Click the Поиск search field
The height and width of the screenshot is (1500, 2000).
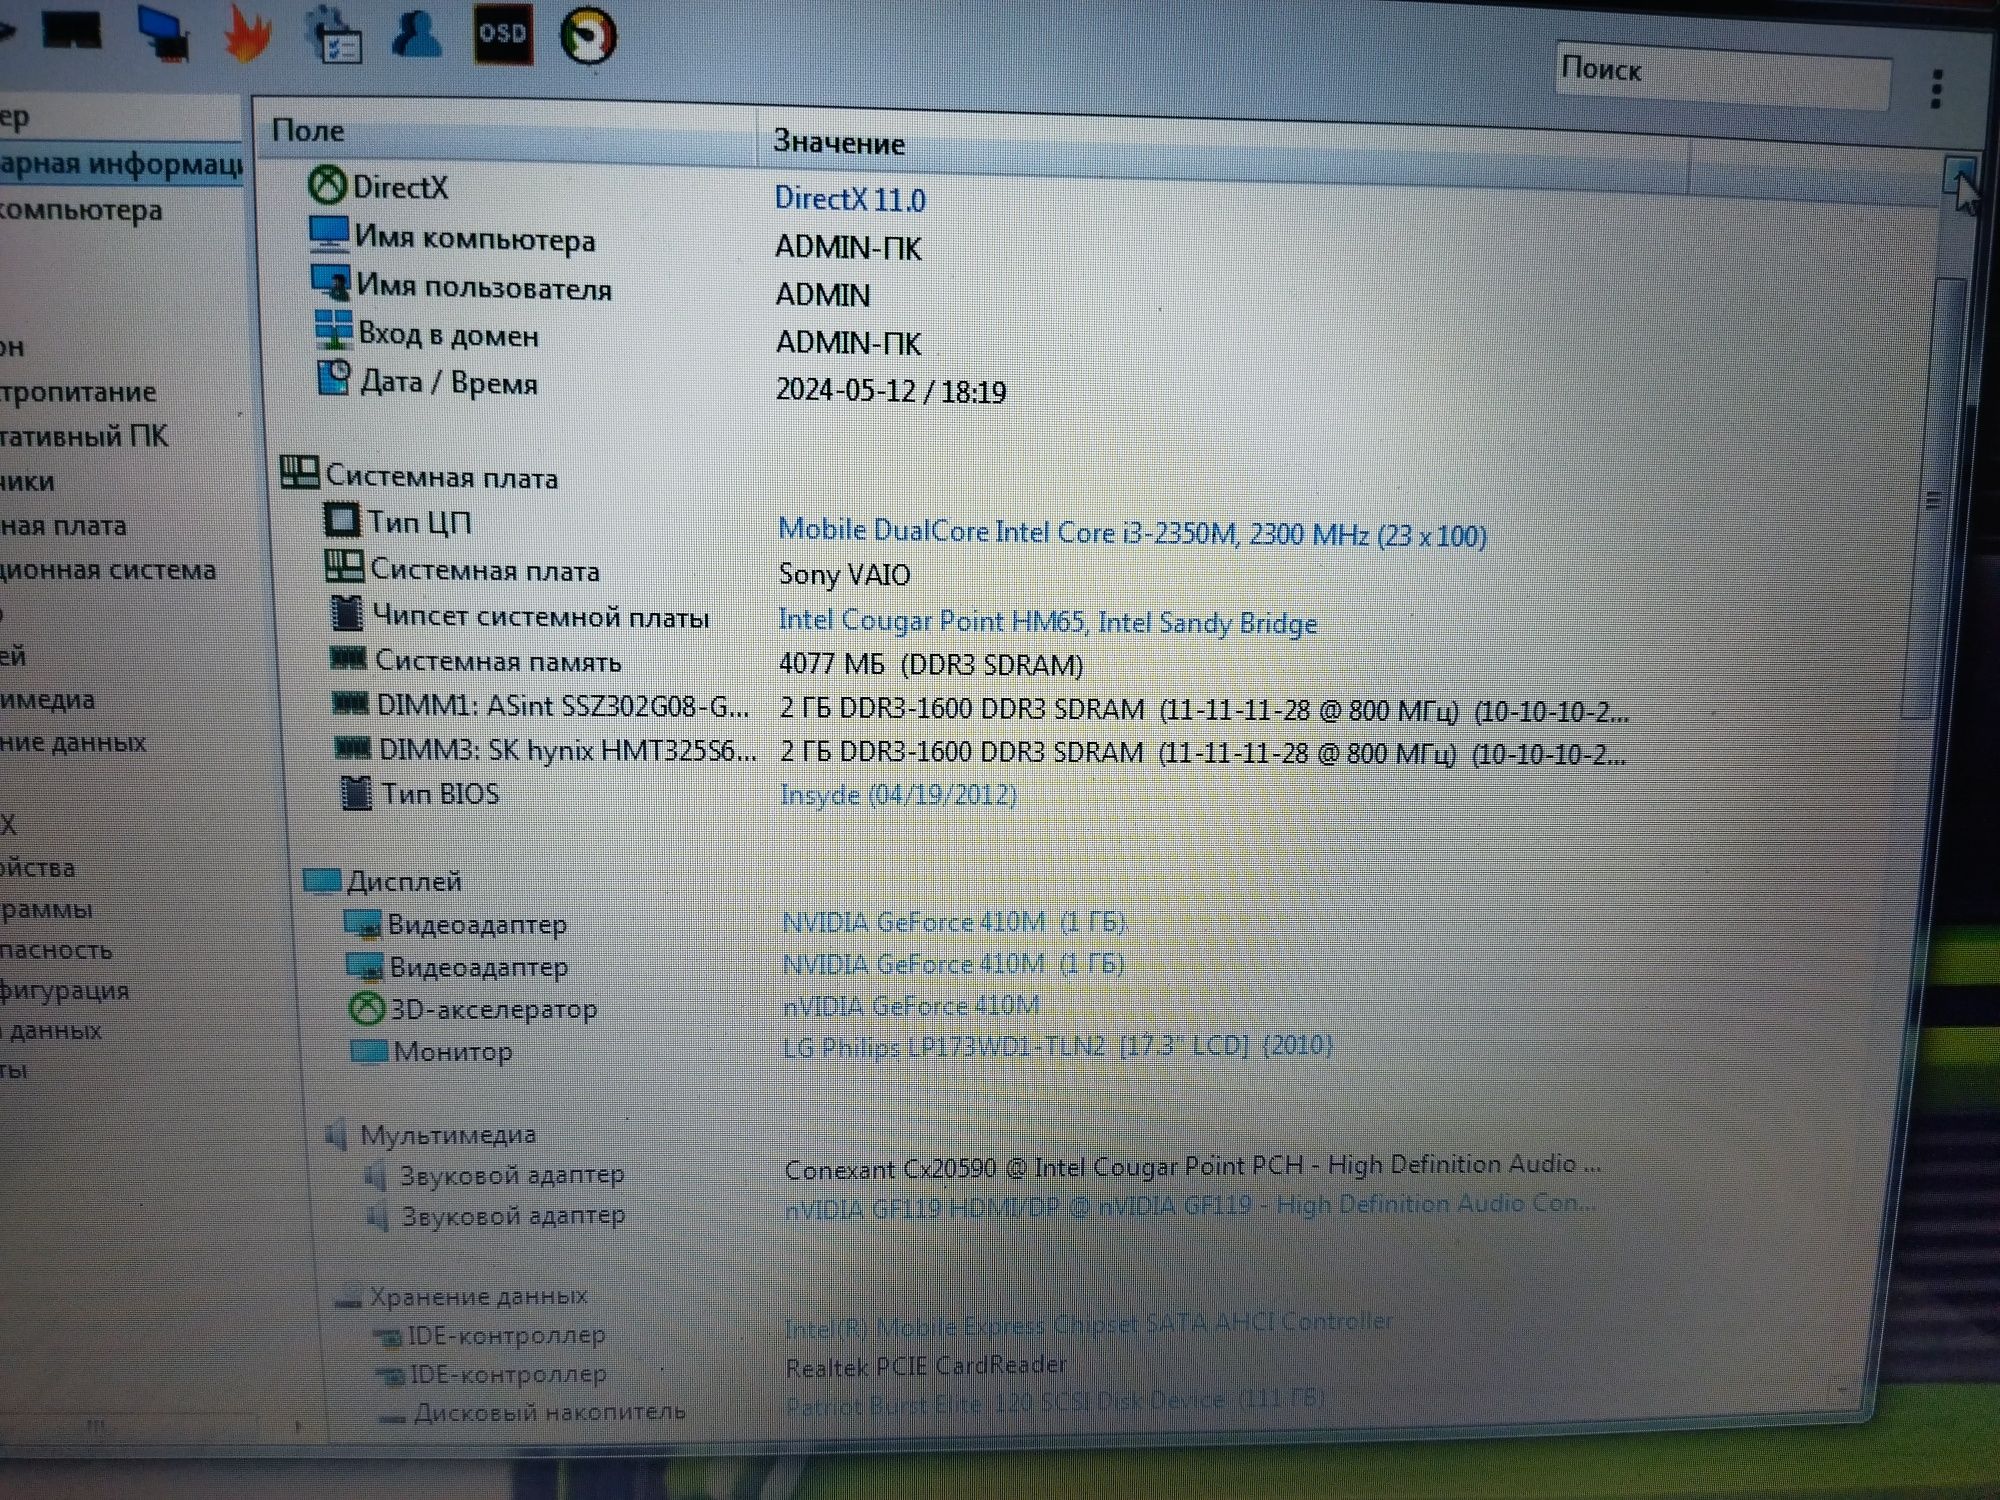point(1722,75)
